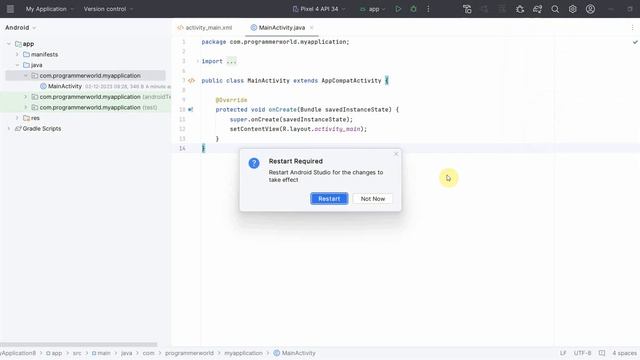Expand Gradle Scripts node
The height and width of the screenshot is (360, 640).
(9, 129)
